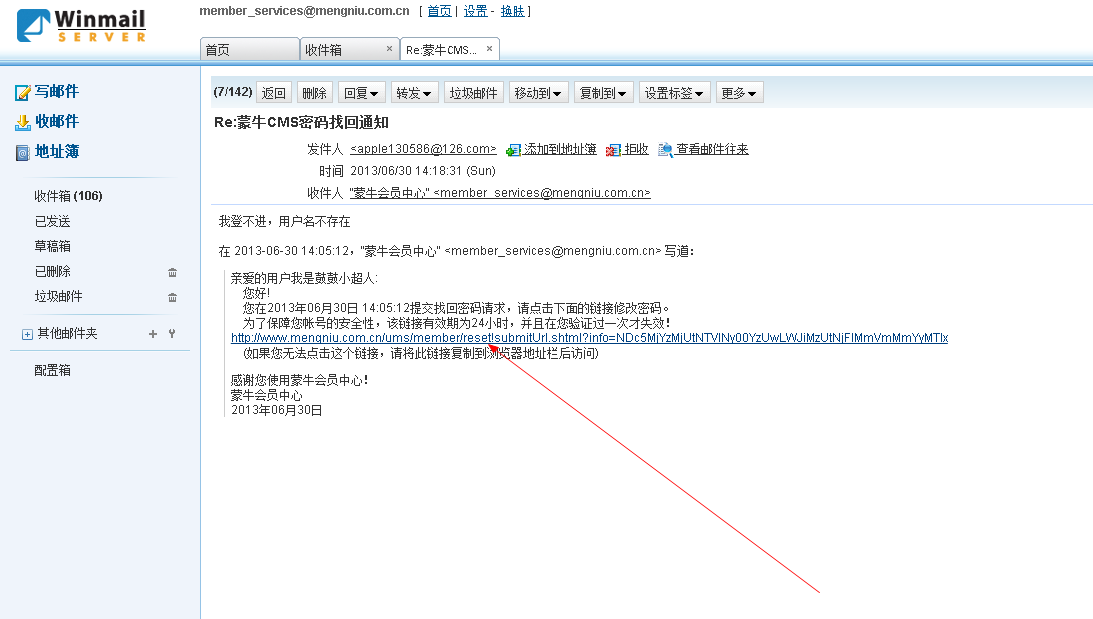This screenshot has height=619, width=1093.
Task: Open the 设置标签 dropdown
Action: coord(673,93)
